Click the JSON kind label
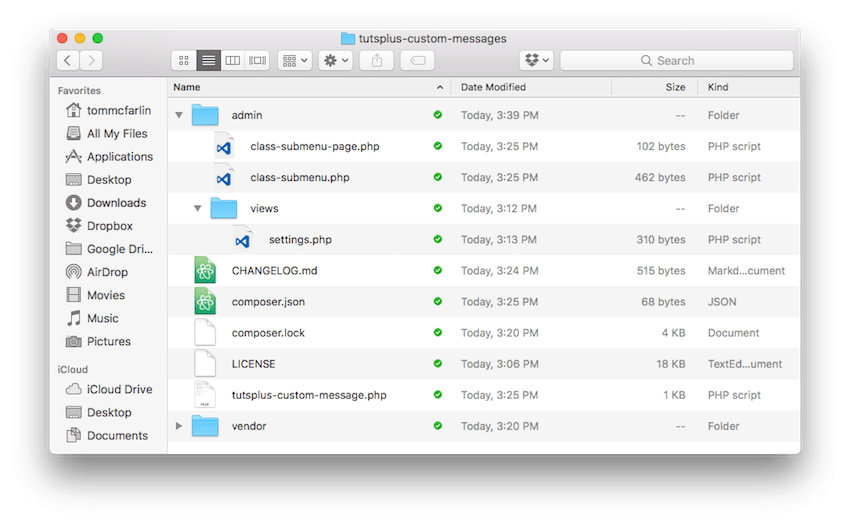The width and height of the screenshot is (850, 525). [722, 302]
